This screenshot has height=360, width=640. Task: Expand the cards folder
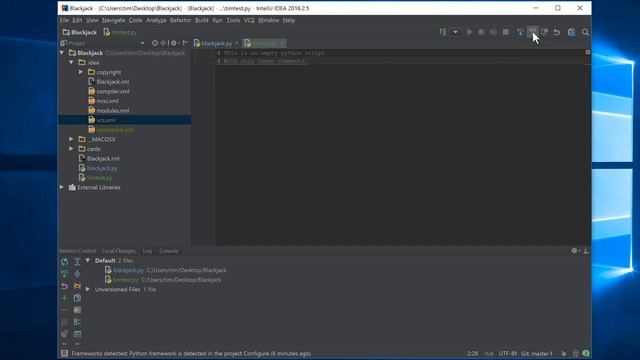pyautogui.click(x=71, y=149)
